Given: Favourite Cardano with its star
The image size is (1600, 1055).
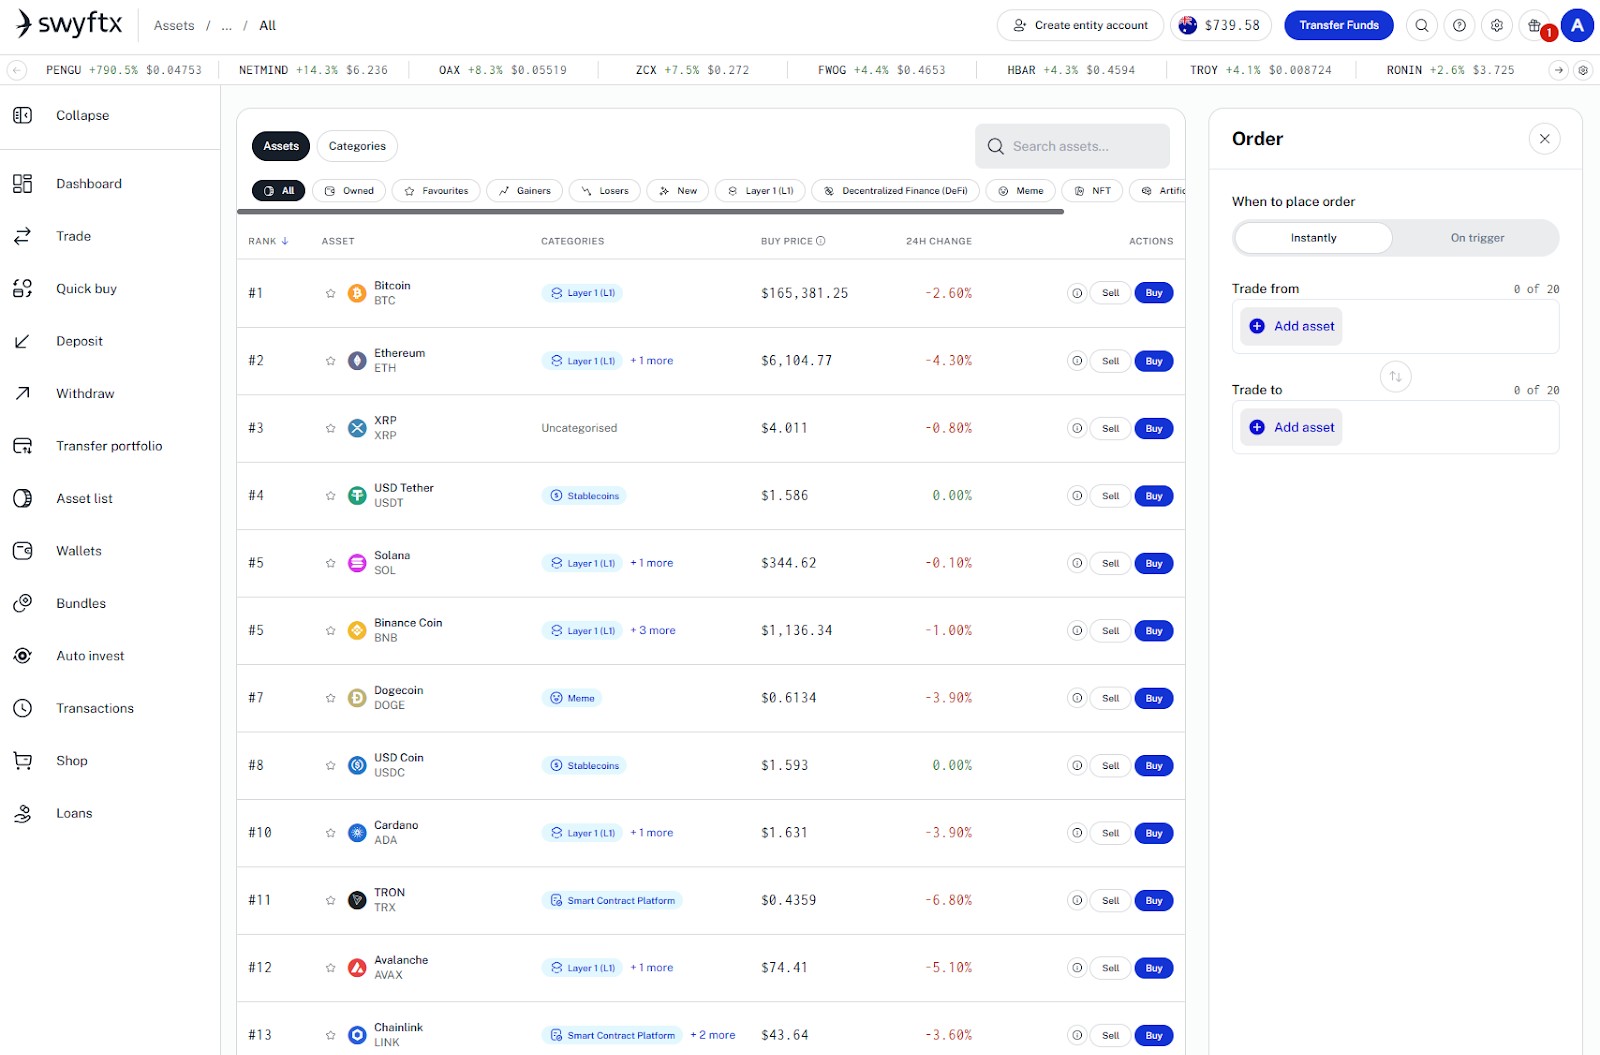Looking at the screenshot, I should point(331,833).
